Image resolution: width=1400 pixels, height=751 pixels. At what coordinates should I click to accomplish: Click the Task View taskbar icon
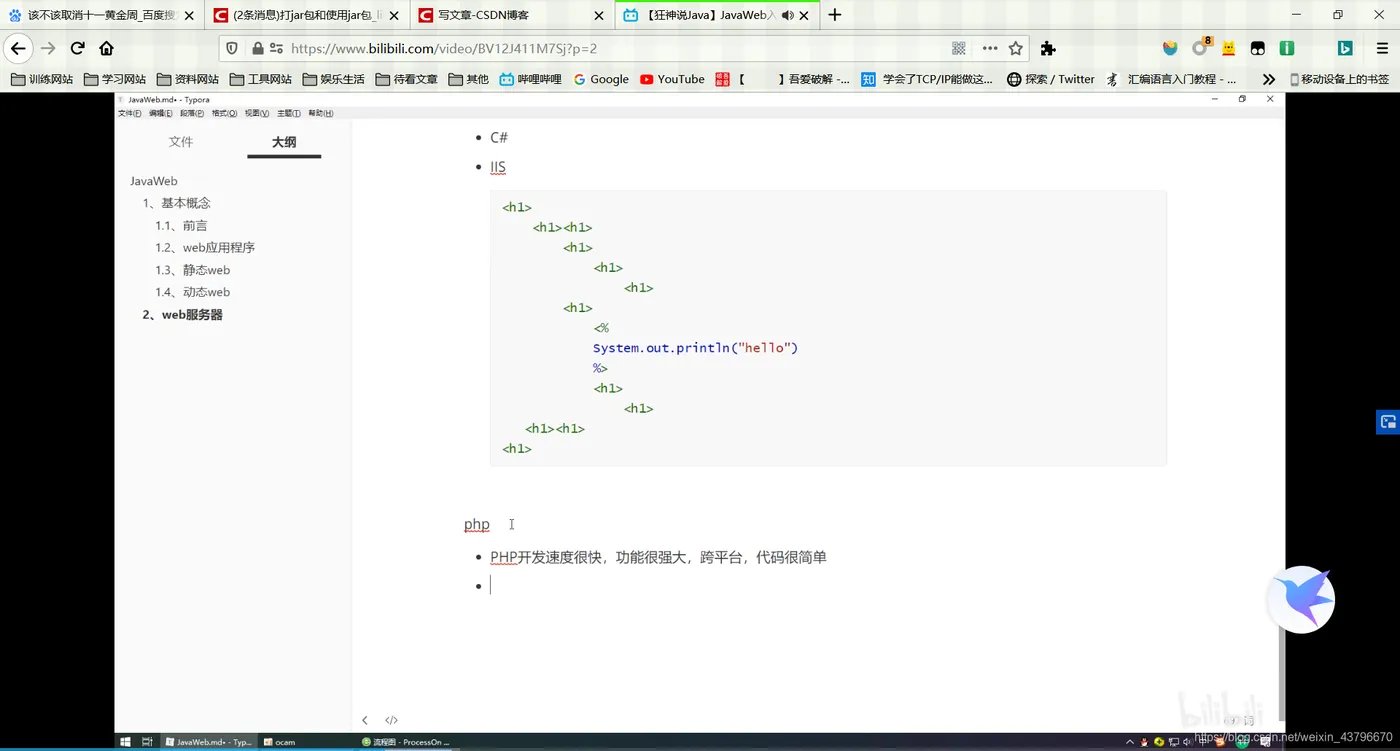coord(147,742)
